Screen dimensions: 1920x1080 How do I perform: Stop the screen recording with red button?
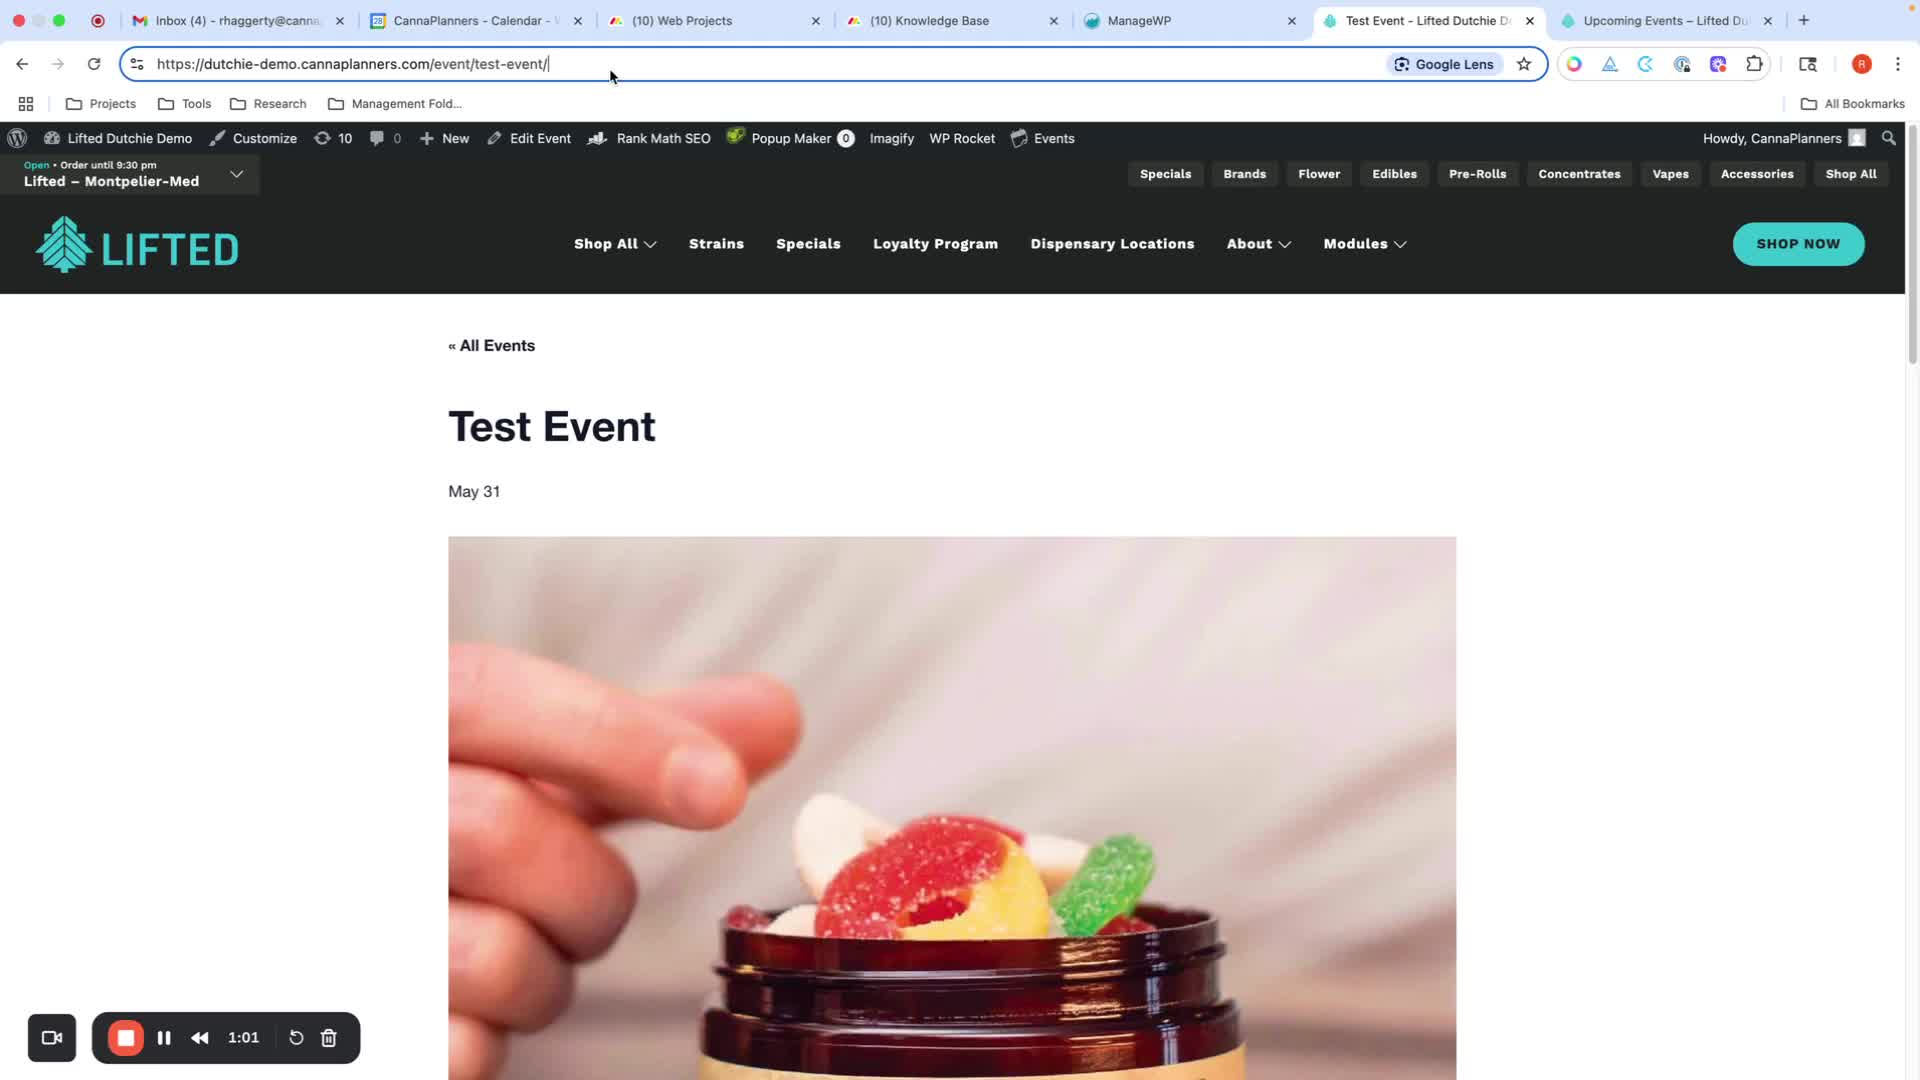(126, 1038)
